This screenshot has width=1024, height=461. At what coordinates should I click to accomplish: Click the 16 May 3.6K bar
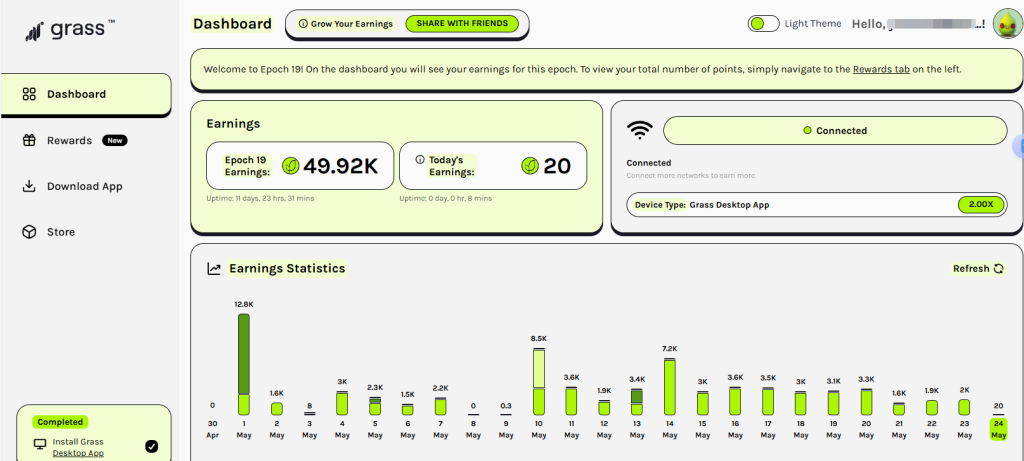pos(735,401)
